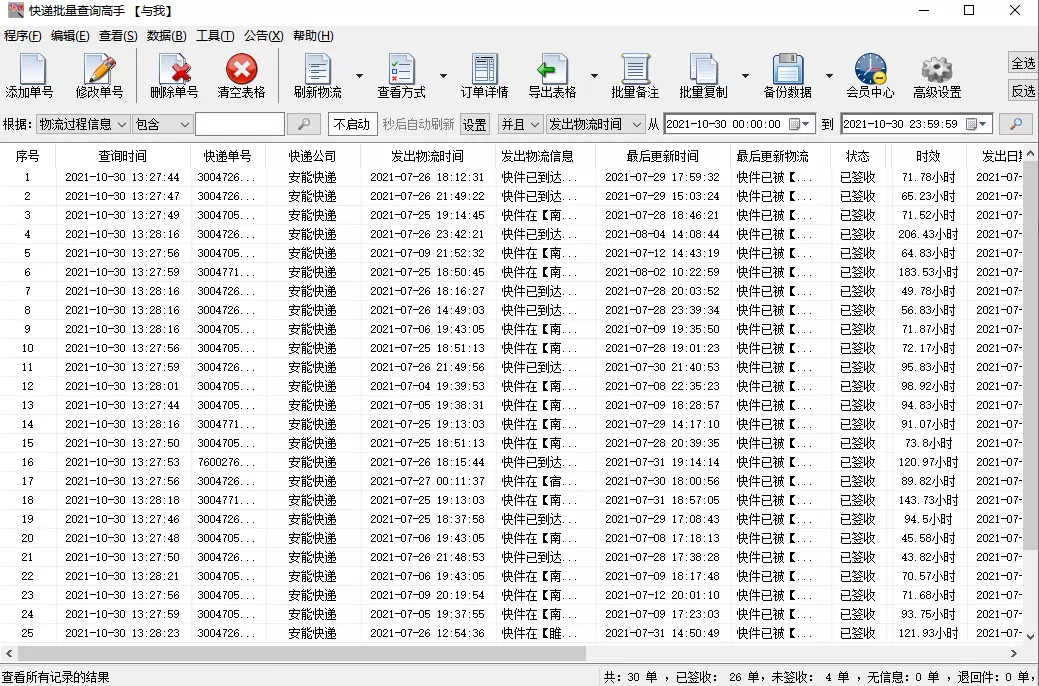Click the horizontal scrollbar right arrow
1039x686 pixels.
[x=1014, y=654]
